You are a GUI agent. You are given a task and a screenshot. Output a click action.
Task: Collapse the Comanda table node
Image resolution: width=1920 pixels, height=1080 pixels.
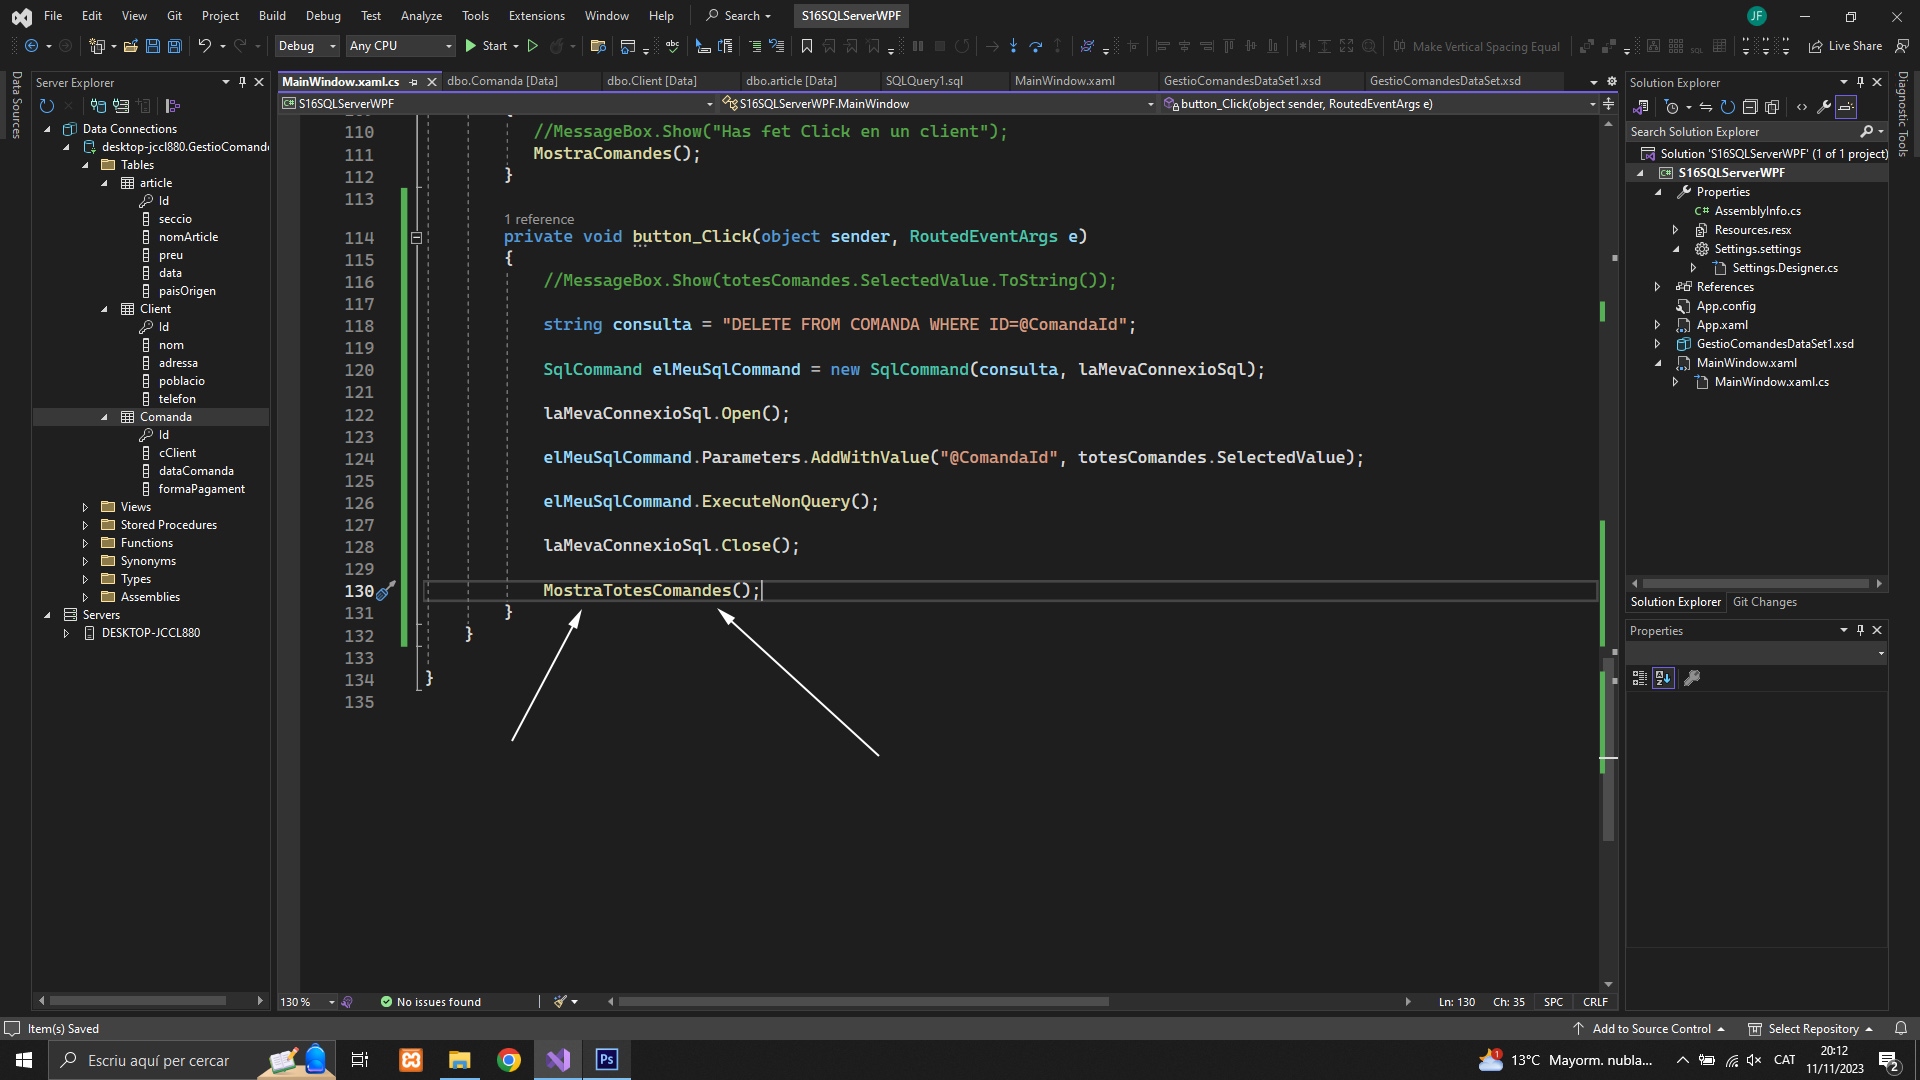104,417
